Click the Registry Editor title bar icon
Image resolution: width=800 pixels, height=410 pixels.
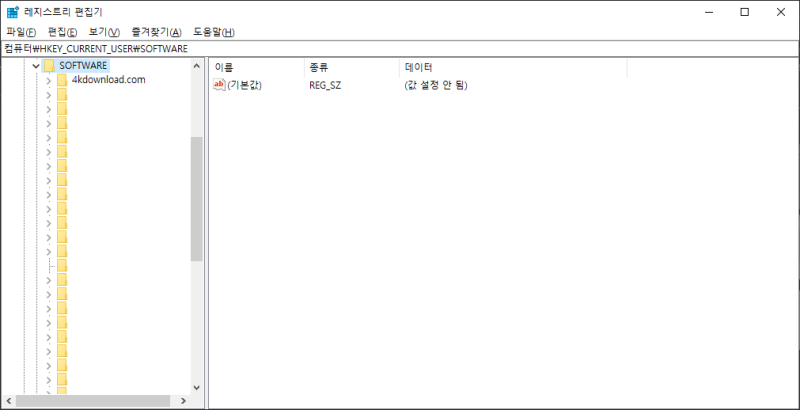[x=13, y=12]
